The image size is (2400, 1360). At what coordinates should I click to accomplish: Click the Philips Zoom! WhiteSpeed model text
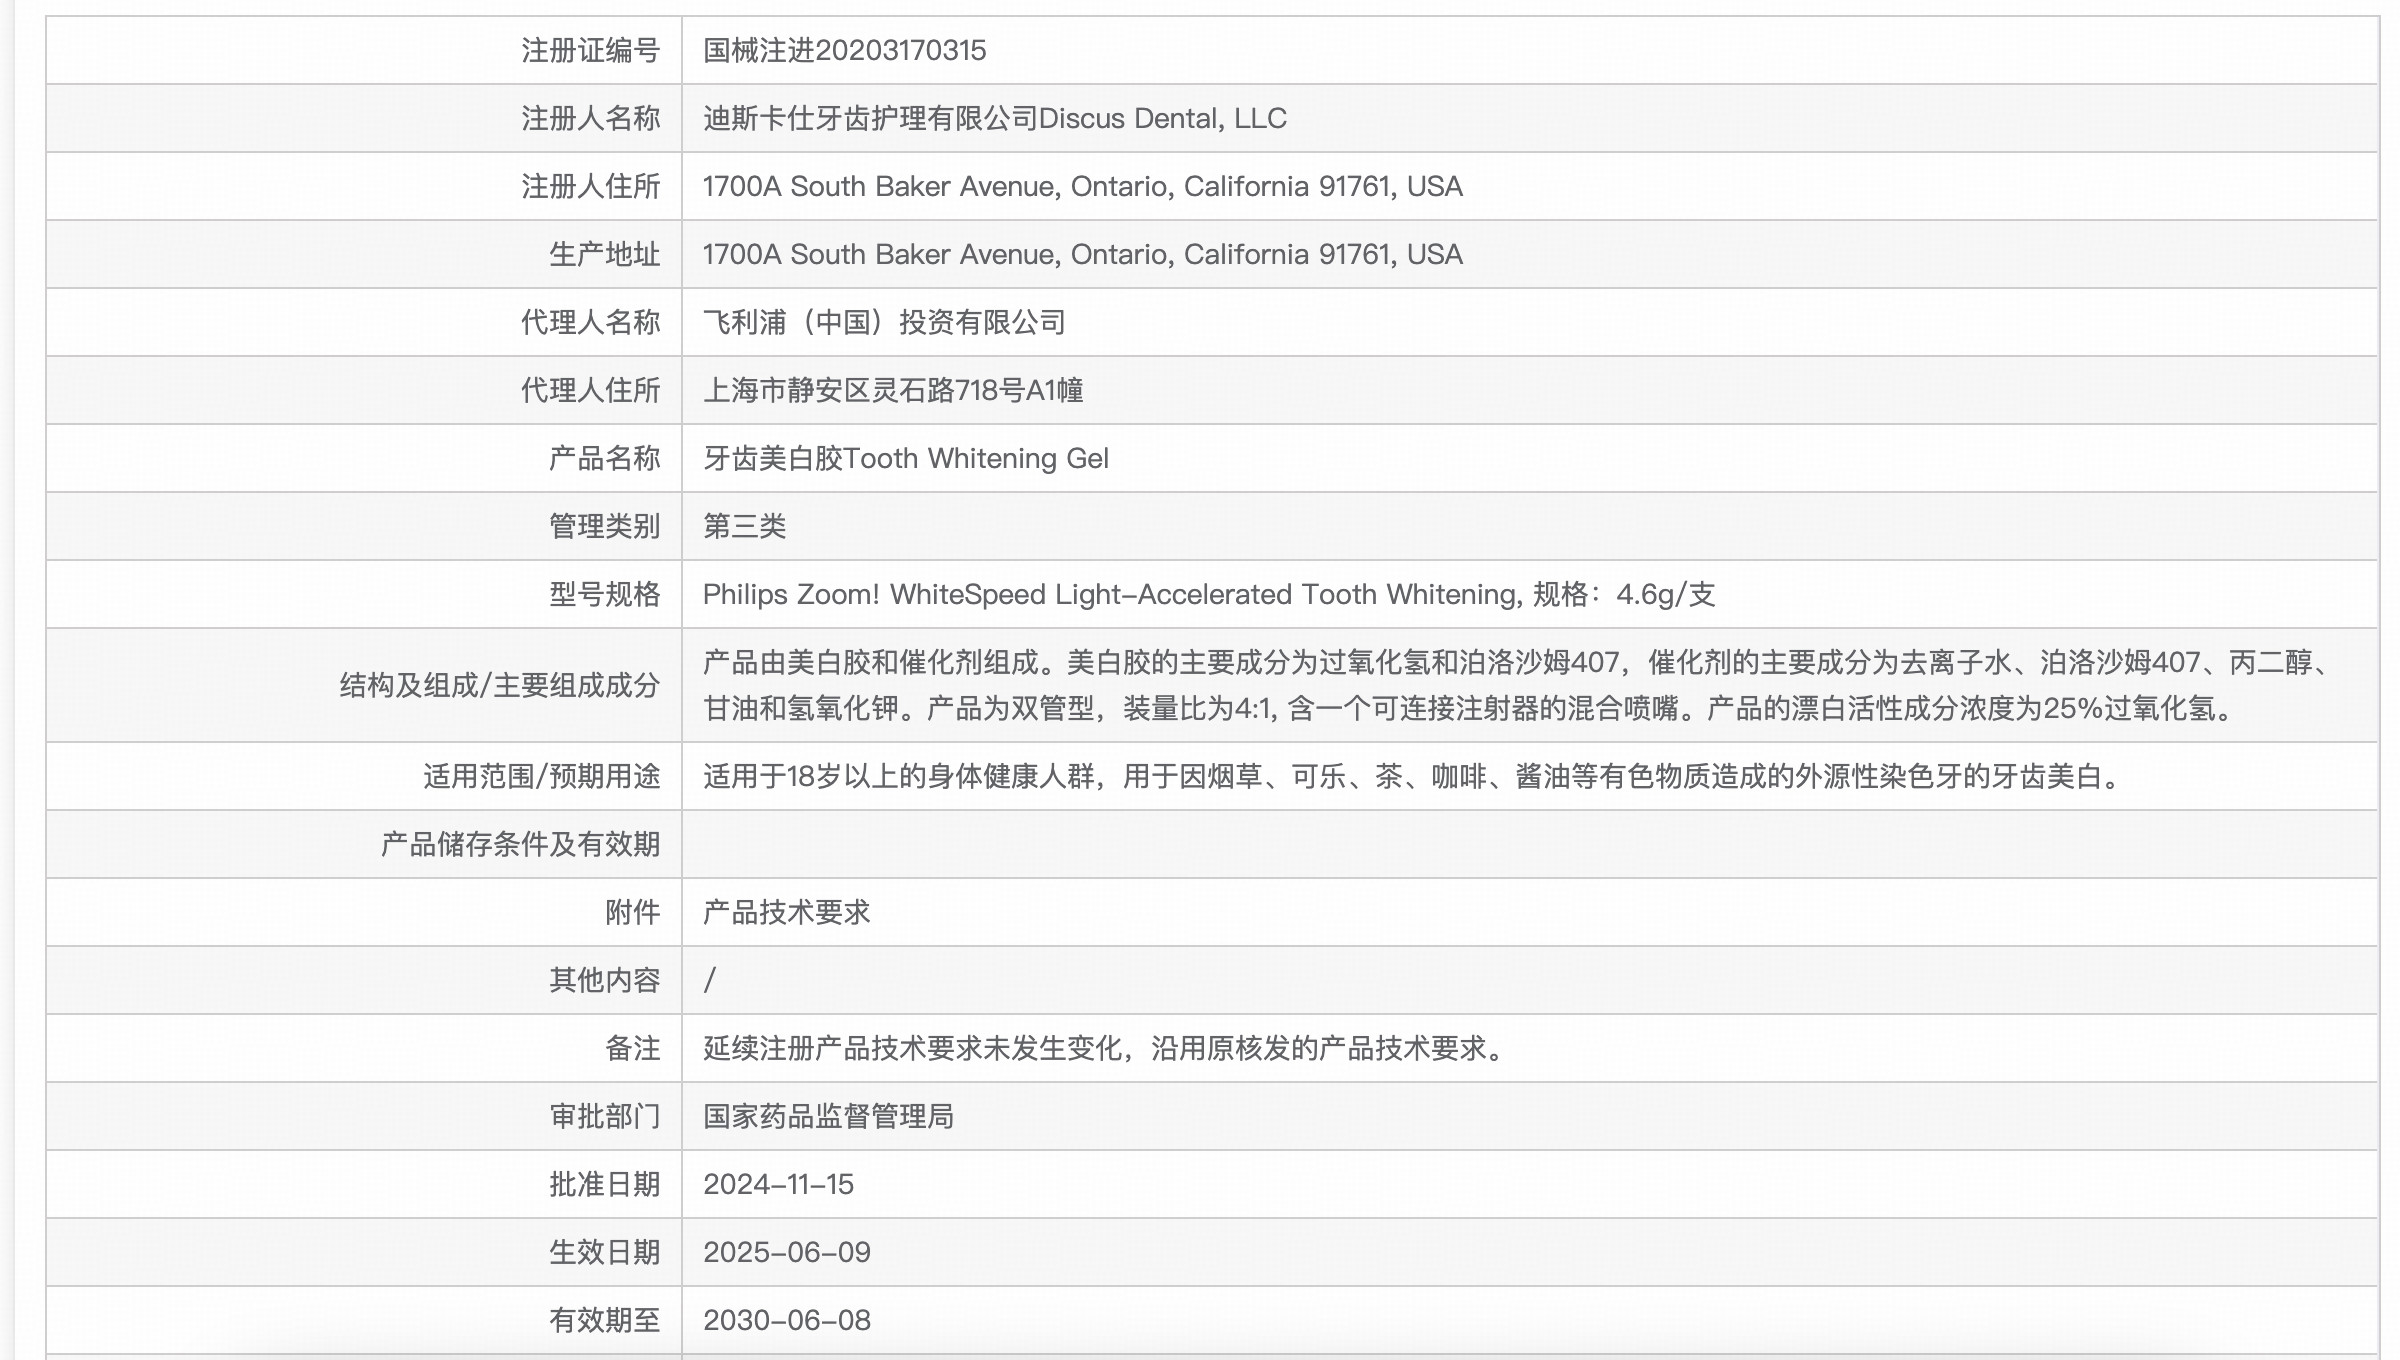(1208, 594)
